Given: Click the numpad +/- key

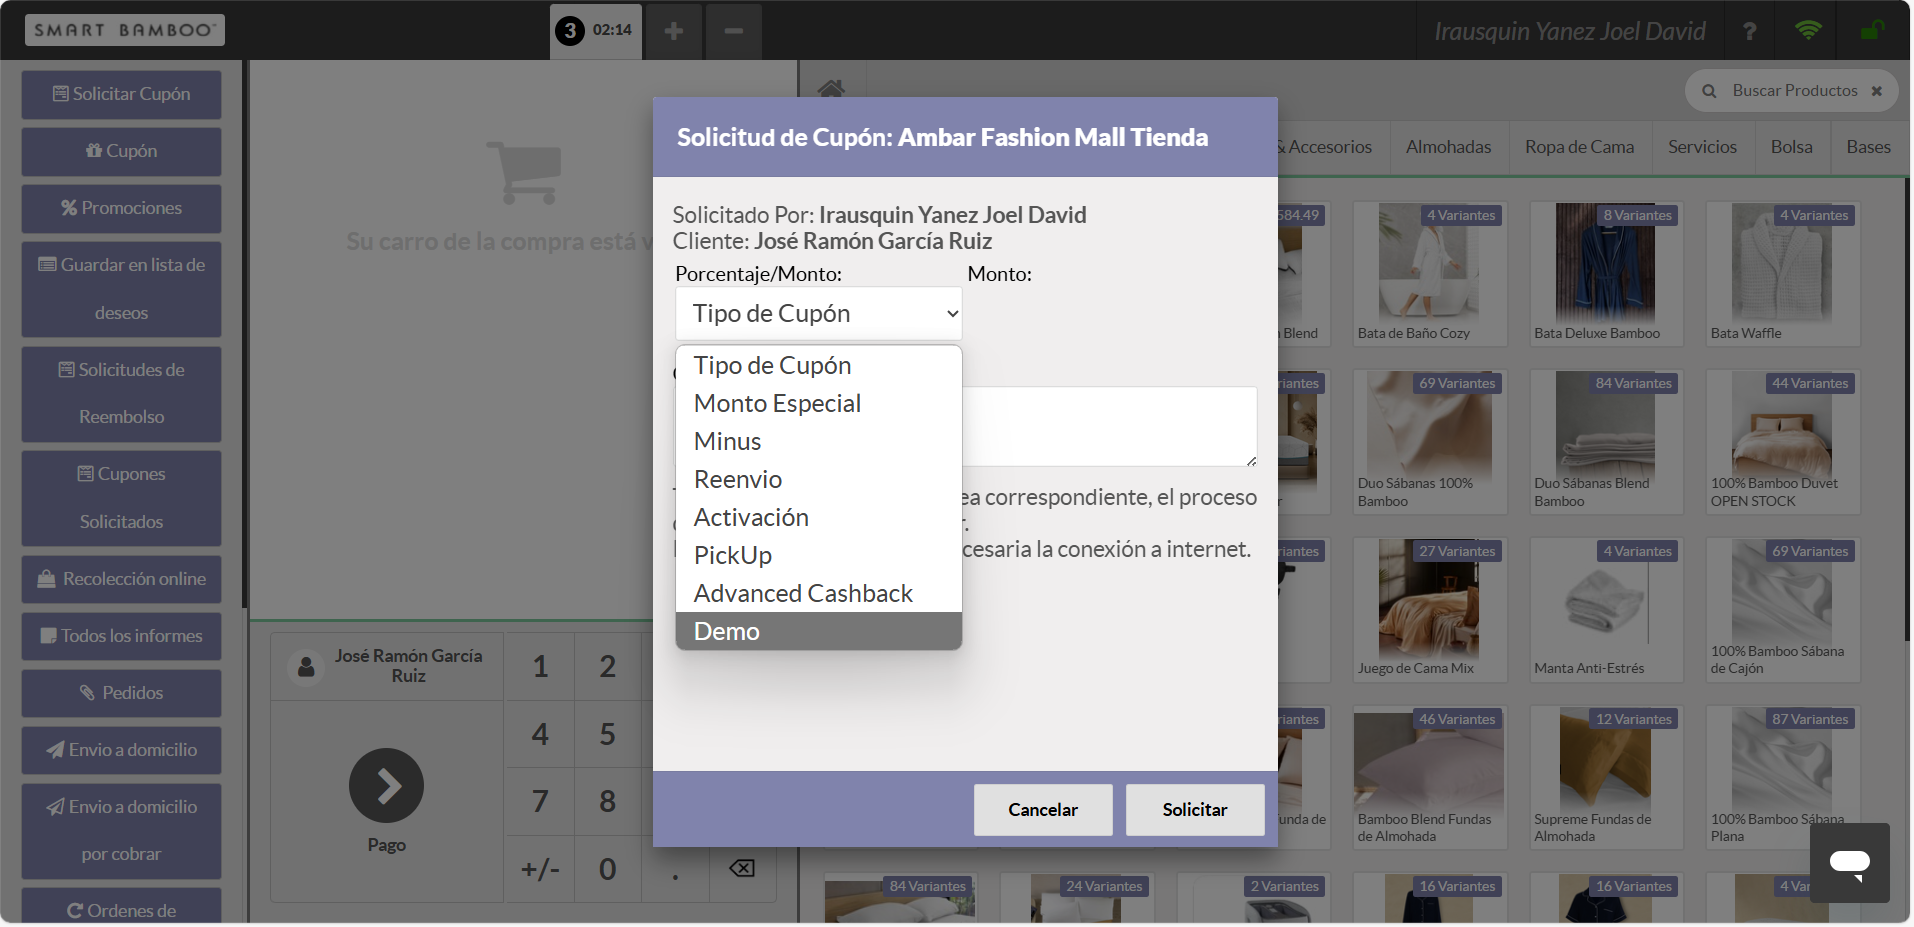Looking at the screenshot, I should coord(540,869).
